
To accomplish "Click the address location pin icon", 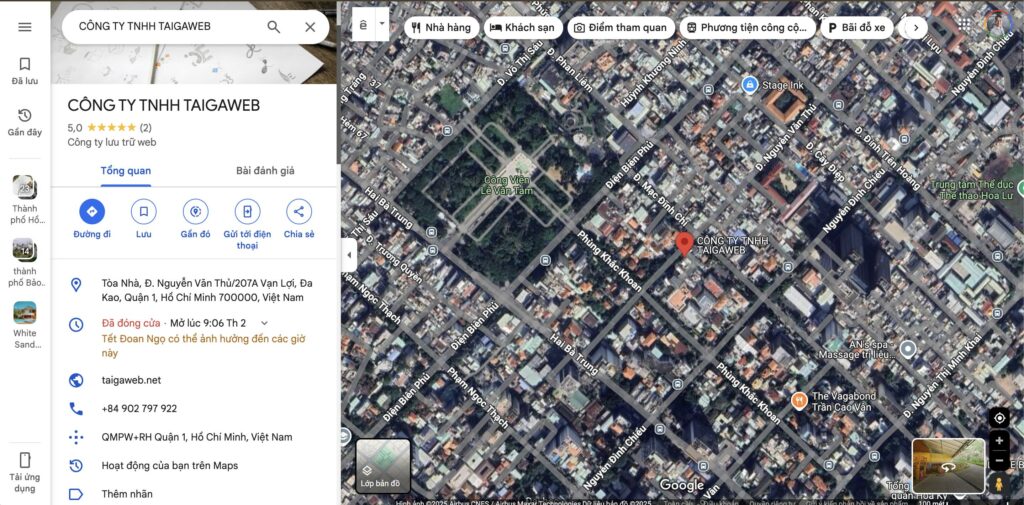I will coord(76,285).
